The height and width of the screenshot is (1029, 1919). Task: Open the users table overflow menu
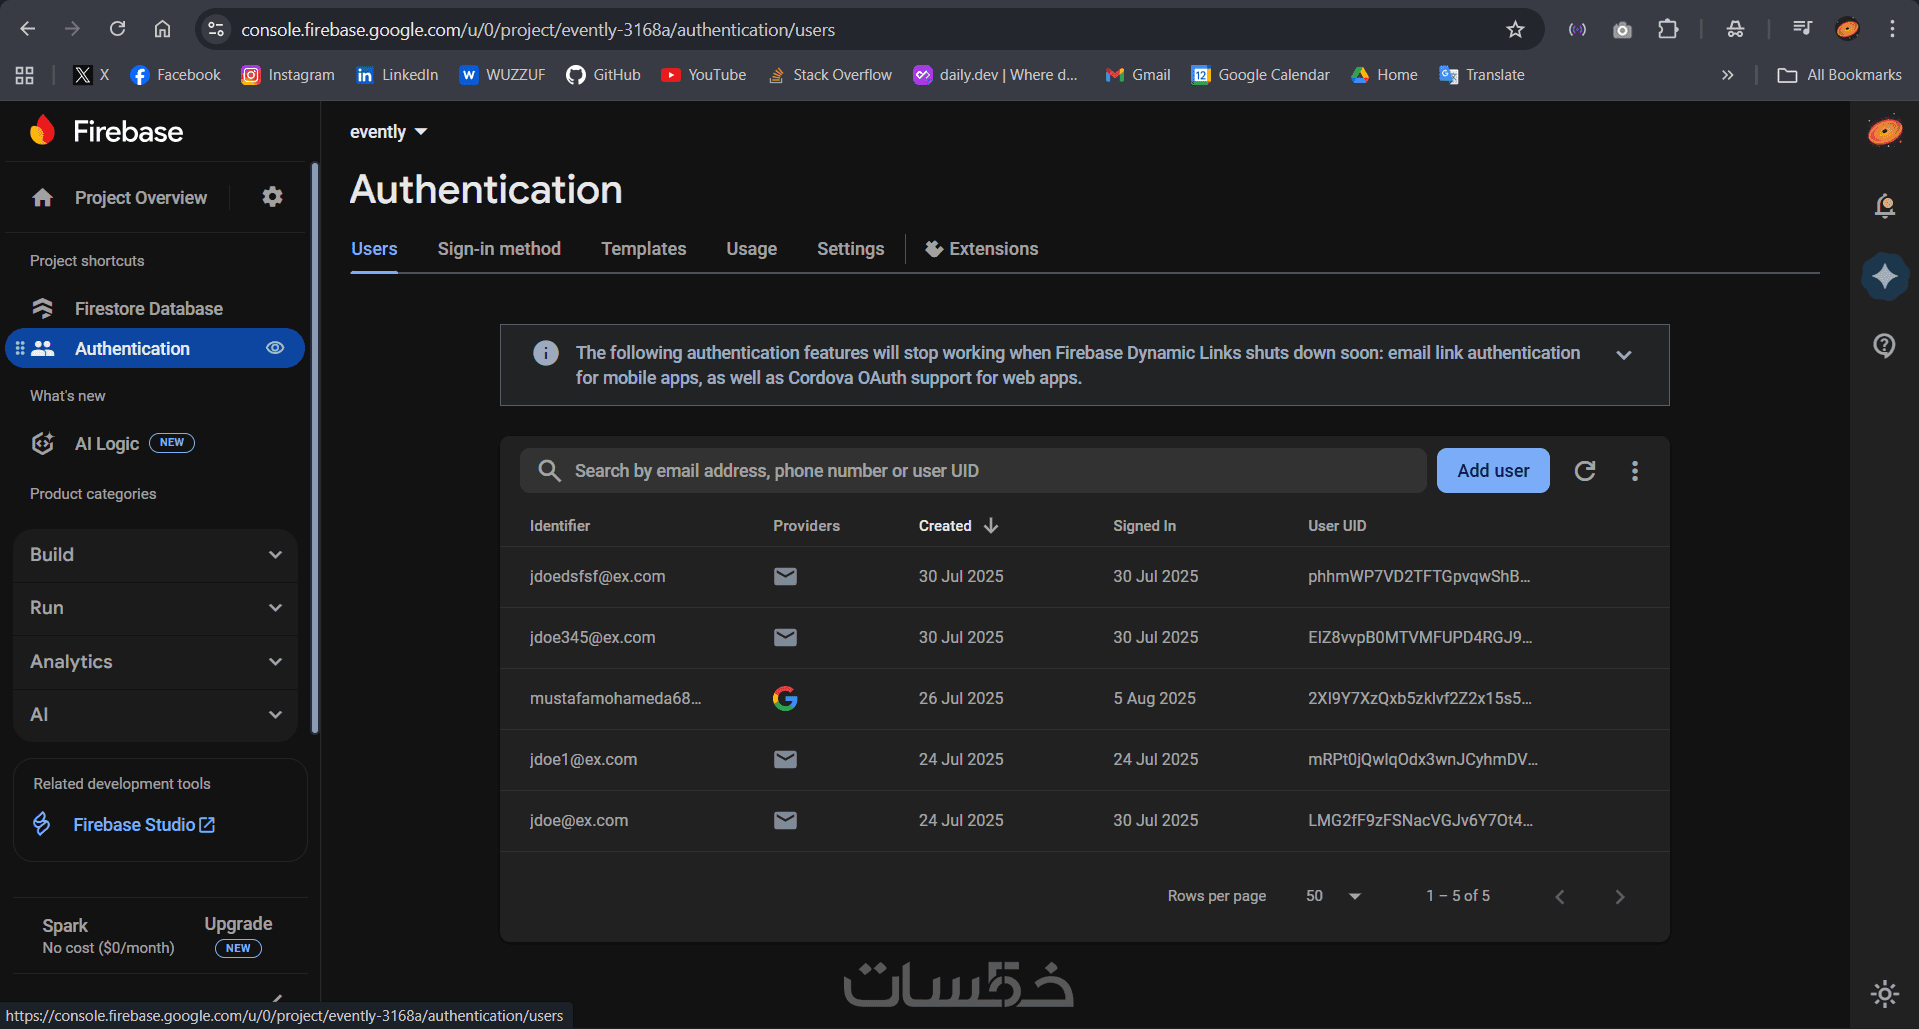[1635, 470]
